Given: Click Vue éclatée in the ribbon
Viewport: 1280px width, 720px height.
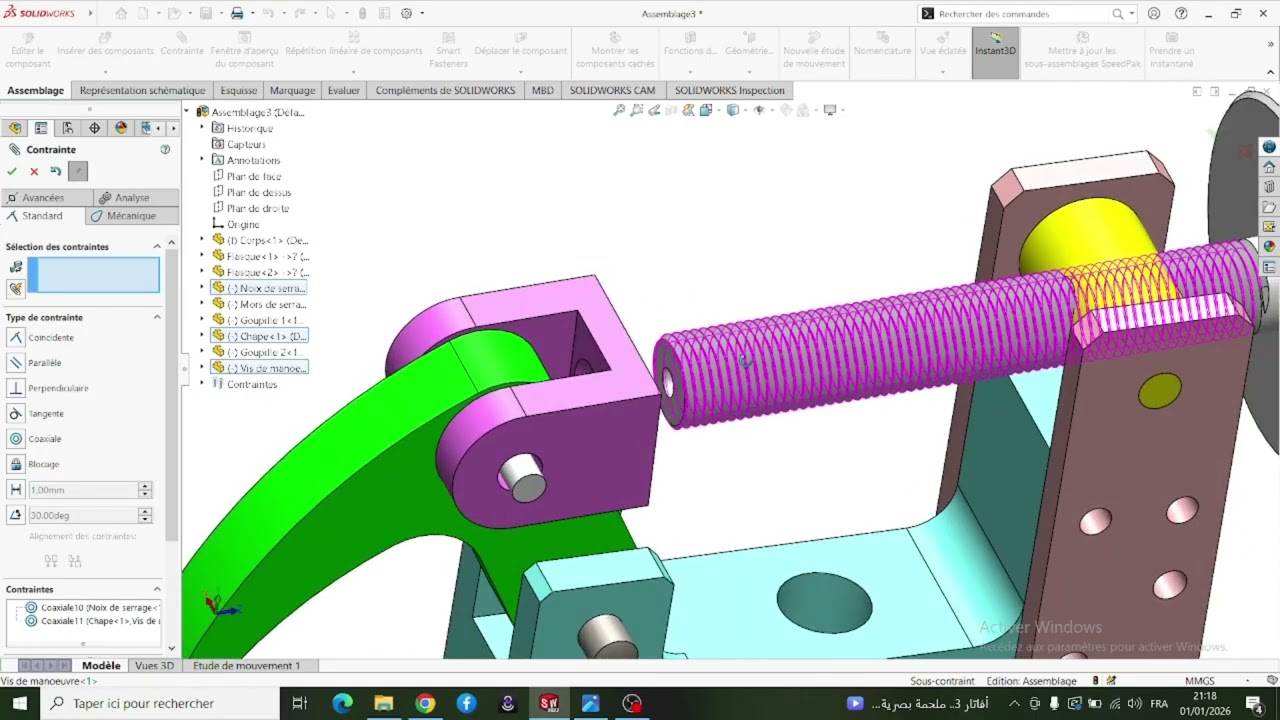Looking at the screenshot, I should pos(943,52).
